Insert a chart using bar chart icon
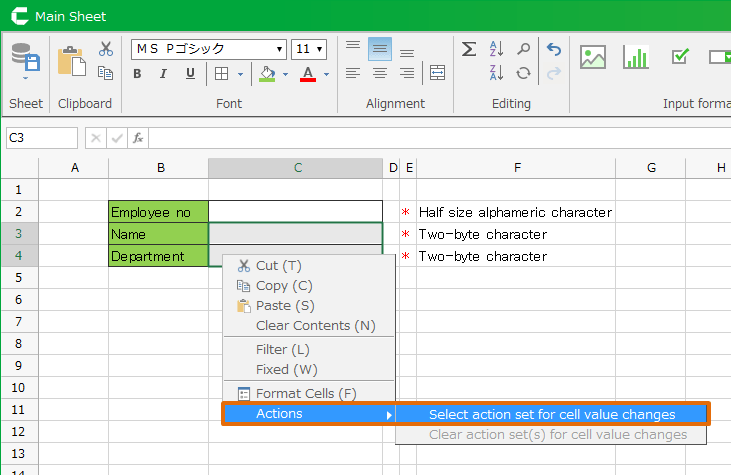Image resolution: width=731 pixels, height=475 pixels. coord(636,57)
